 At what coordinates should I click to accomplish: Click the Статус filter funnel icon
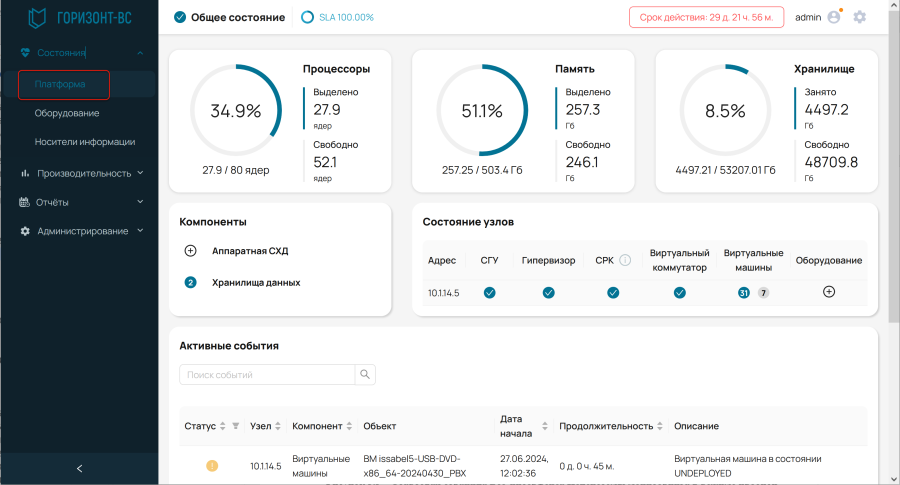tap(235, 426)
